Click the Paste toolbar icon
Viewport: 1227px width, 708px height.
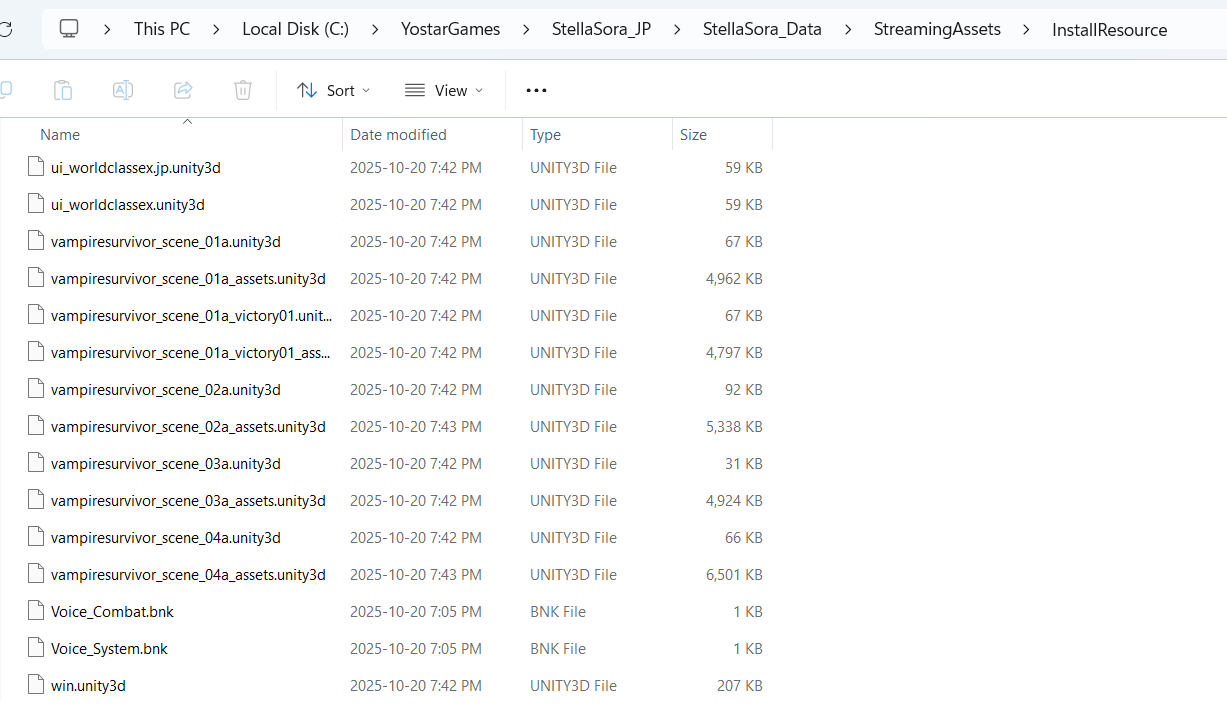pyautogui.click(x=63, y=90)
